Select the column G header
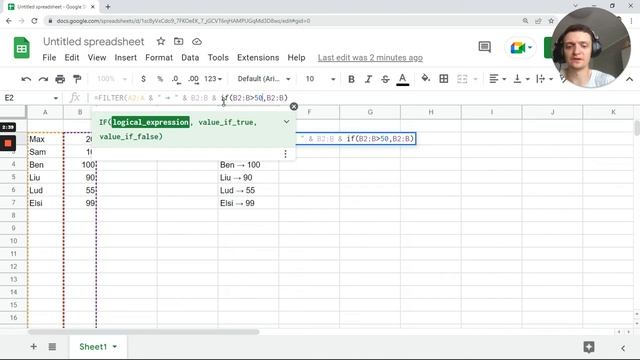Image resolution: width=640 pixels, height=360 pixels. 370,112
